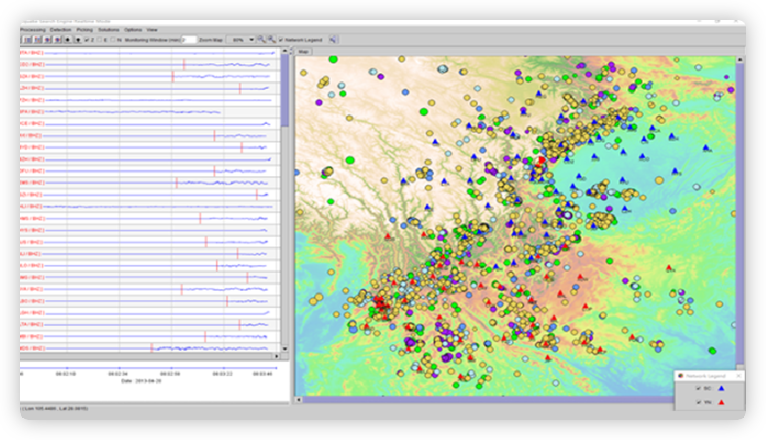Toggle the Z component checkbox
The width and height of the screenshot is (766, 440).
point(87,40)
